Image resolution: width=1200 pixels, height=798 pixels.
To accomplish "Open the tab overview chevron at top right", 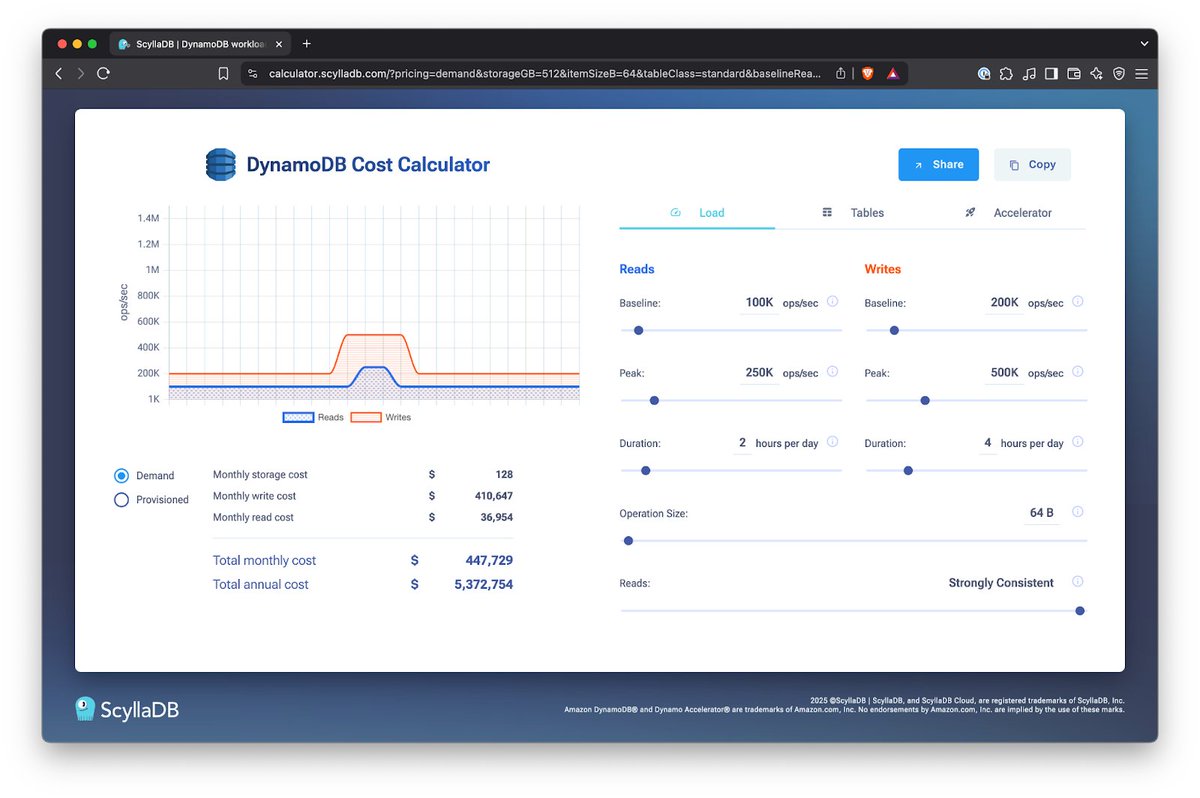I will [1144, 43].
